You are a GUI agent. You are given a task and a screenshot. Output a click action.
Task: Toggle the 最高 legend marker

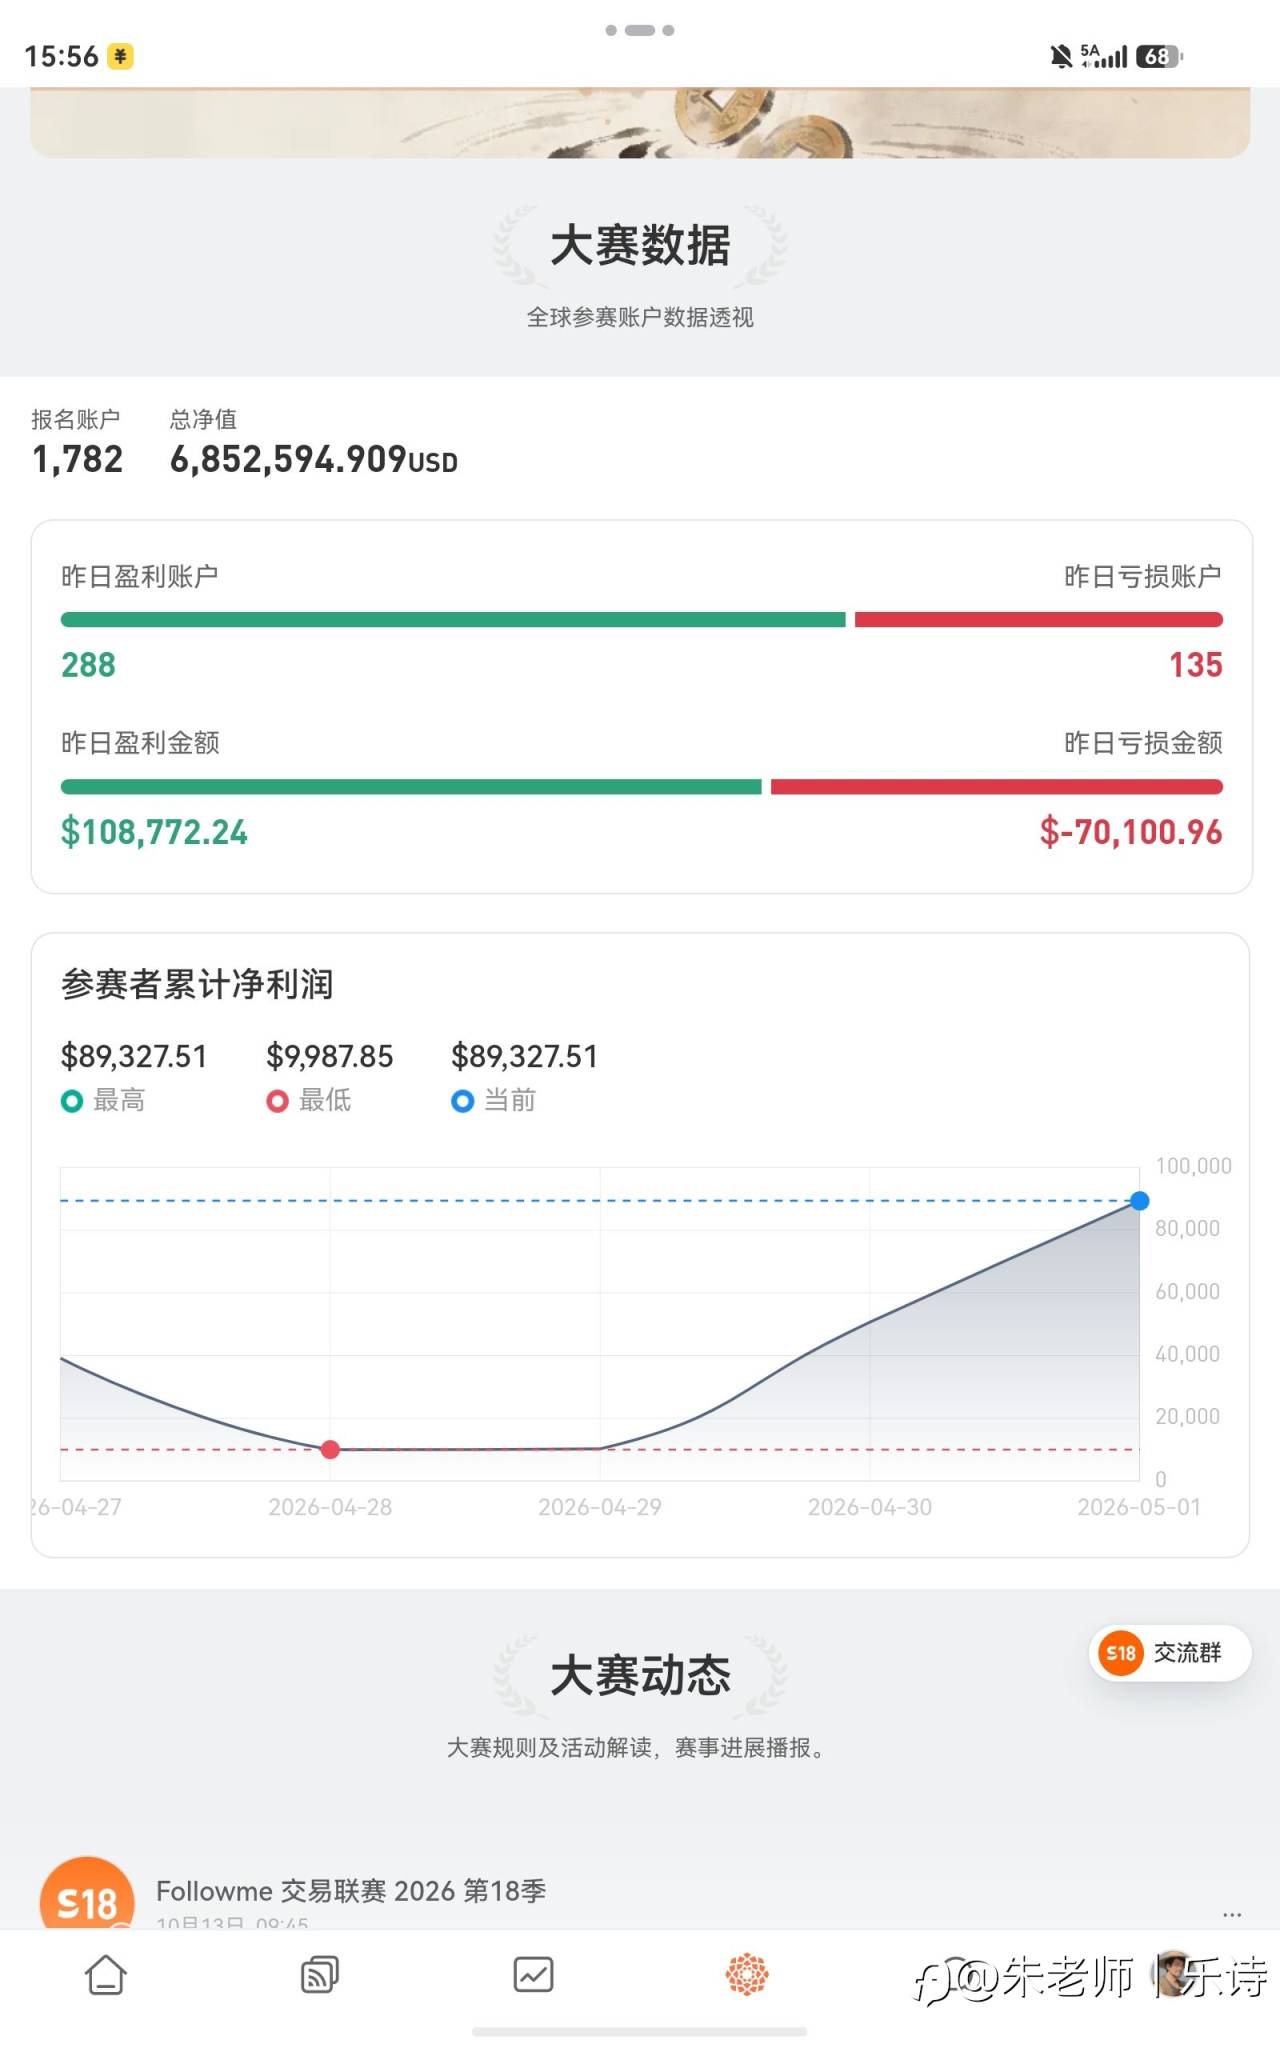(x=72, y=1101)
